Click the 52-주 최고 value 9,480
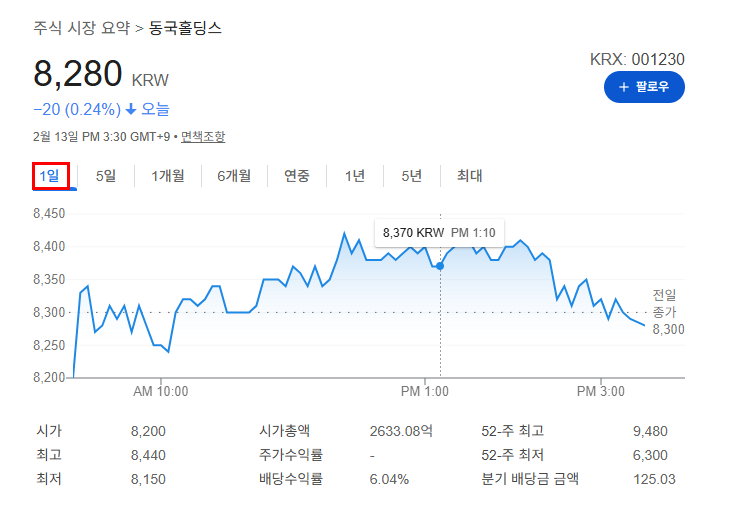Image resolution: width=732 pixels, height=508 pixels. (x=650, y=431)
